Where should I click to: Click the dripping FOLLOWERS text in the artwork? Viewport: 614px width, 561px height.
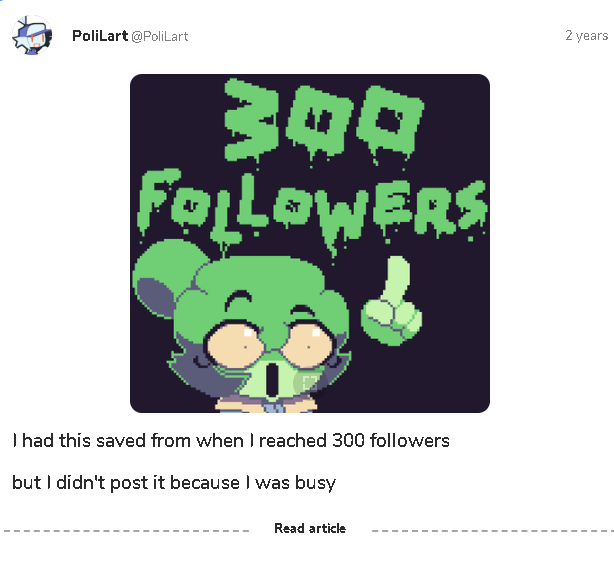(310, 204)
